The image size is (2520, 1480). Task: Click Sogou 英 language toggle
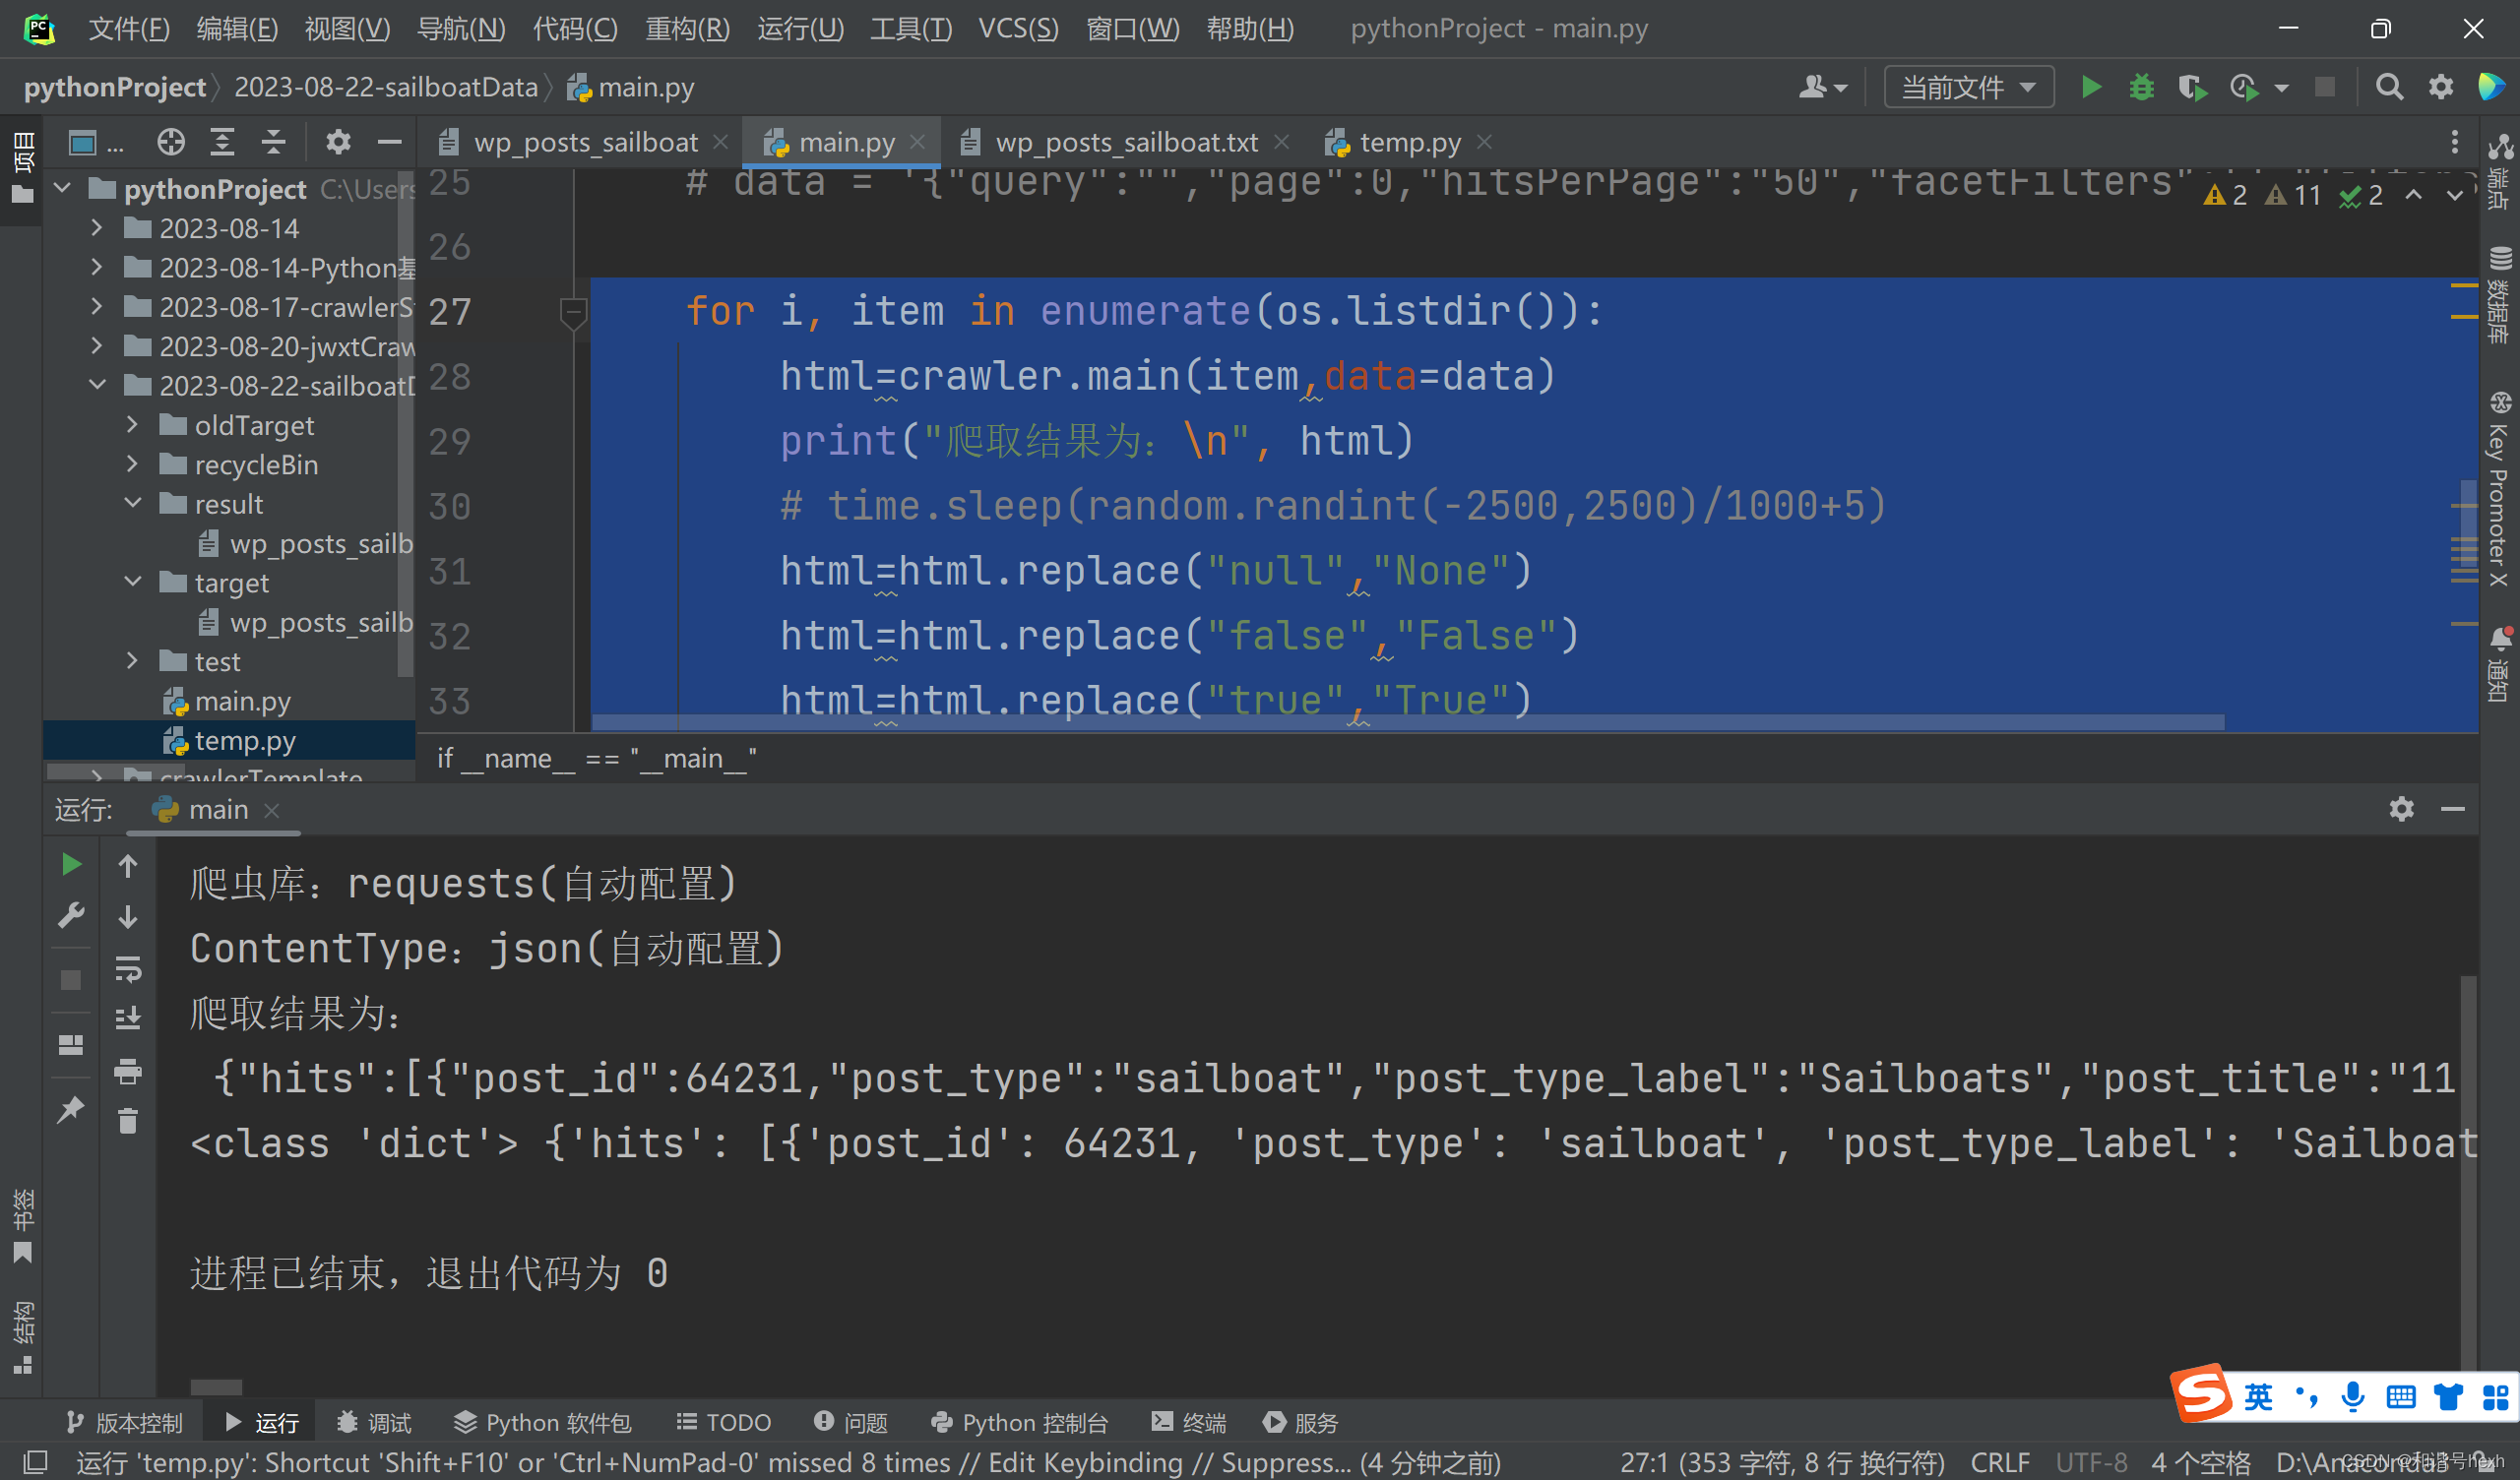tap(2258, 1397)
